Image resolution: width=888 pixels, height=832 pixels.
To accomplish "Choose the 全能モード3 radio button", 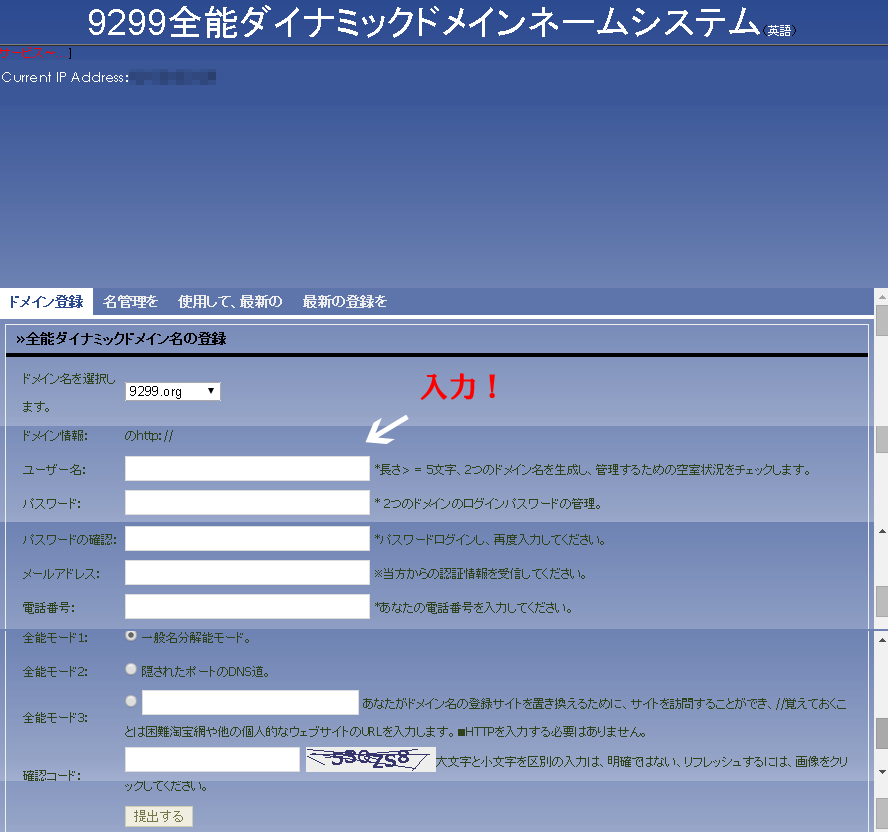I will pos(131,701).
